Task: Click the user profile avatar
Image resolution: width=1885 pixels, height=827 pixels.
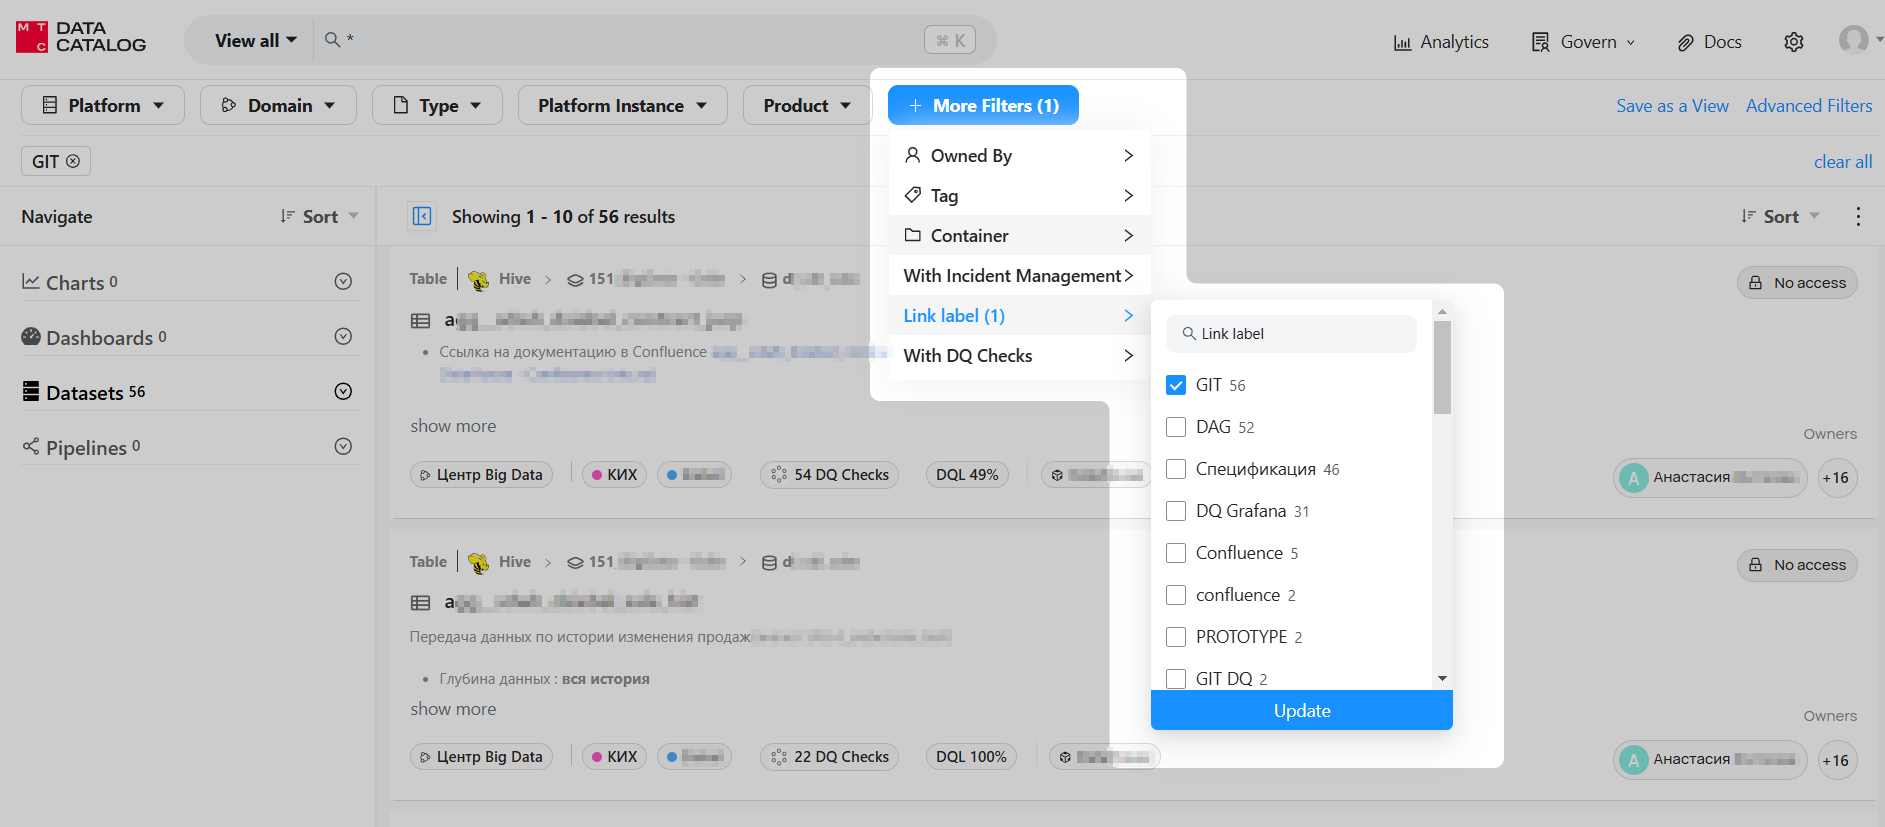Action: point(1853,40)
